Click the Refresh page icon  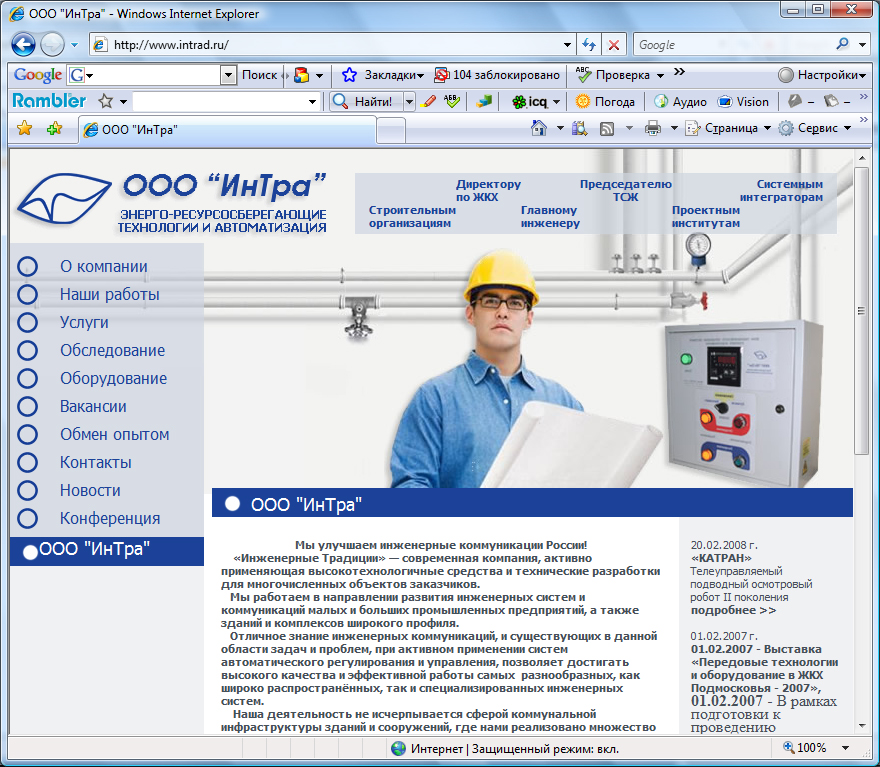point(589,45)
